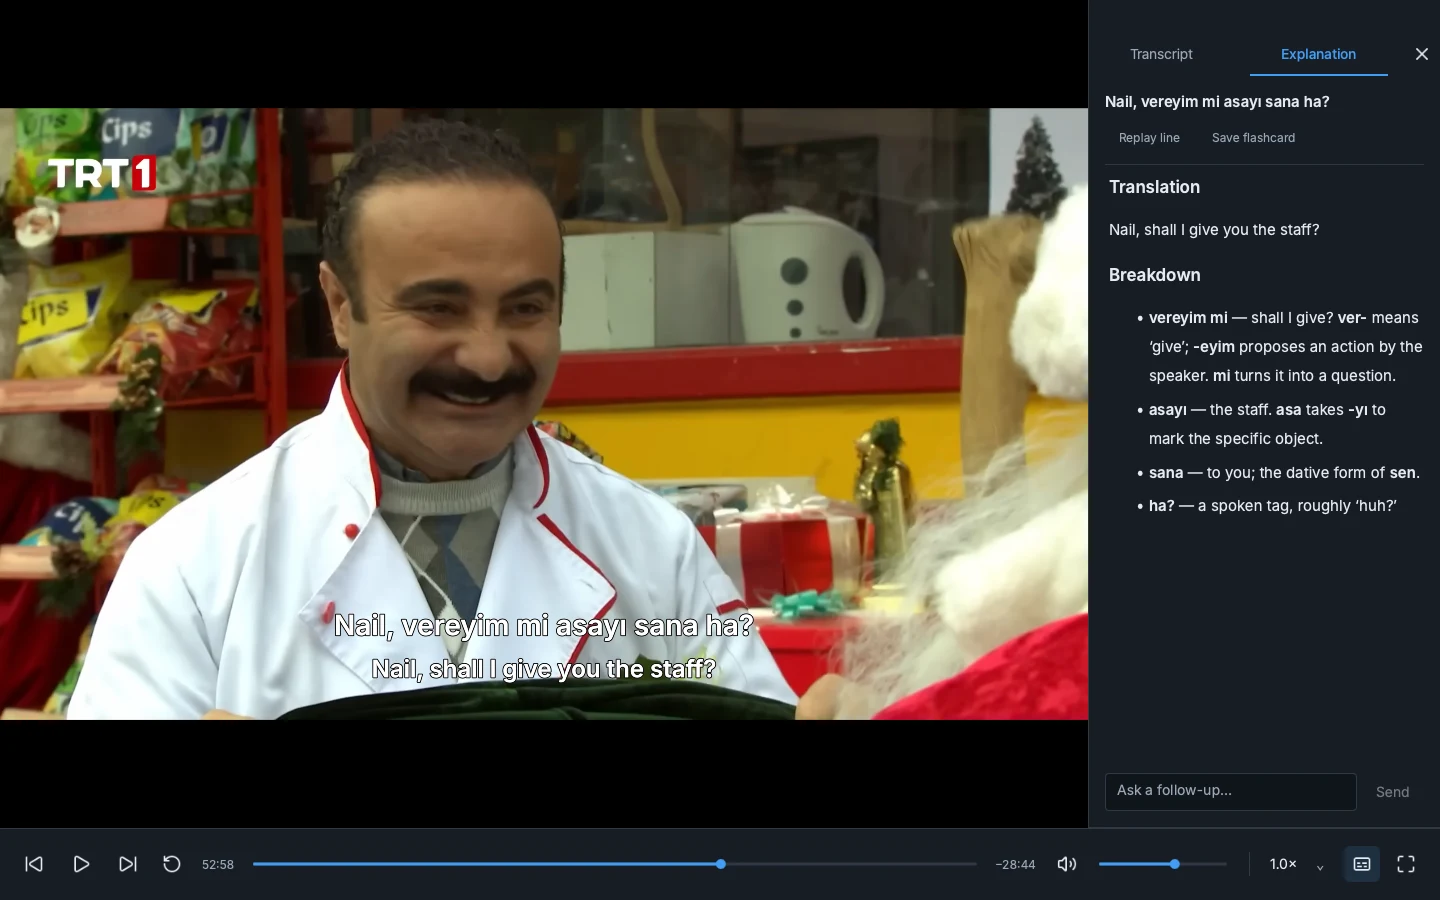Click the Turkish subtitle line on video
This screenshot has height=900, width=1440.
click(x=543, y=626)
